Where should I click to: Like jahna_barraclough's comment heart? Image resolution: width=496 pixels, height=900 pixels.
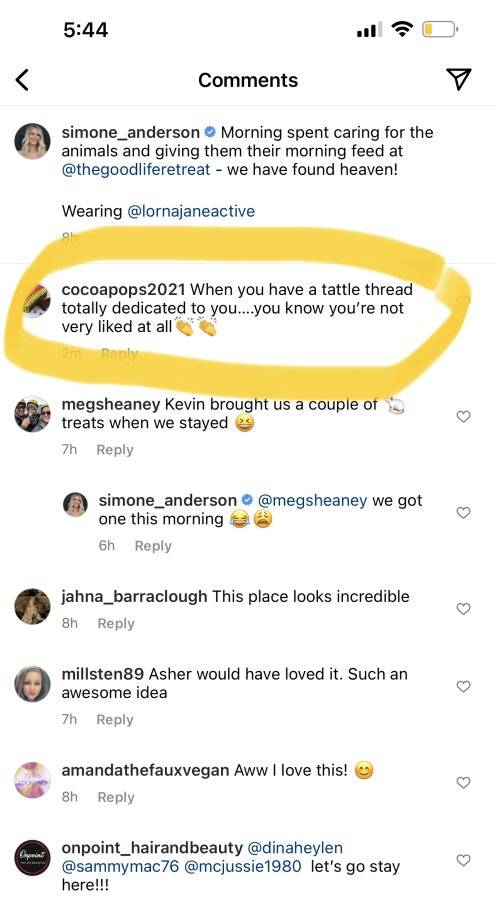(x=463, y=608)
